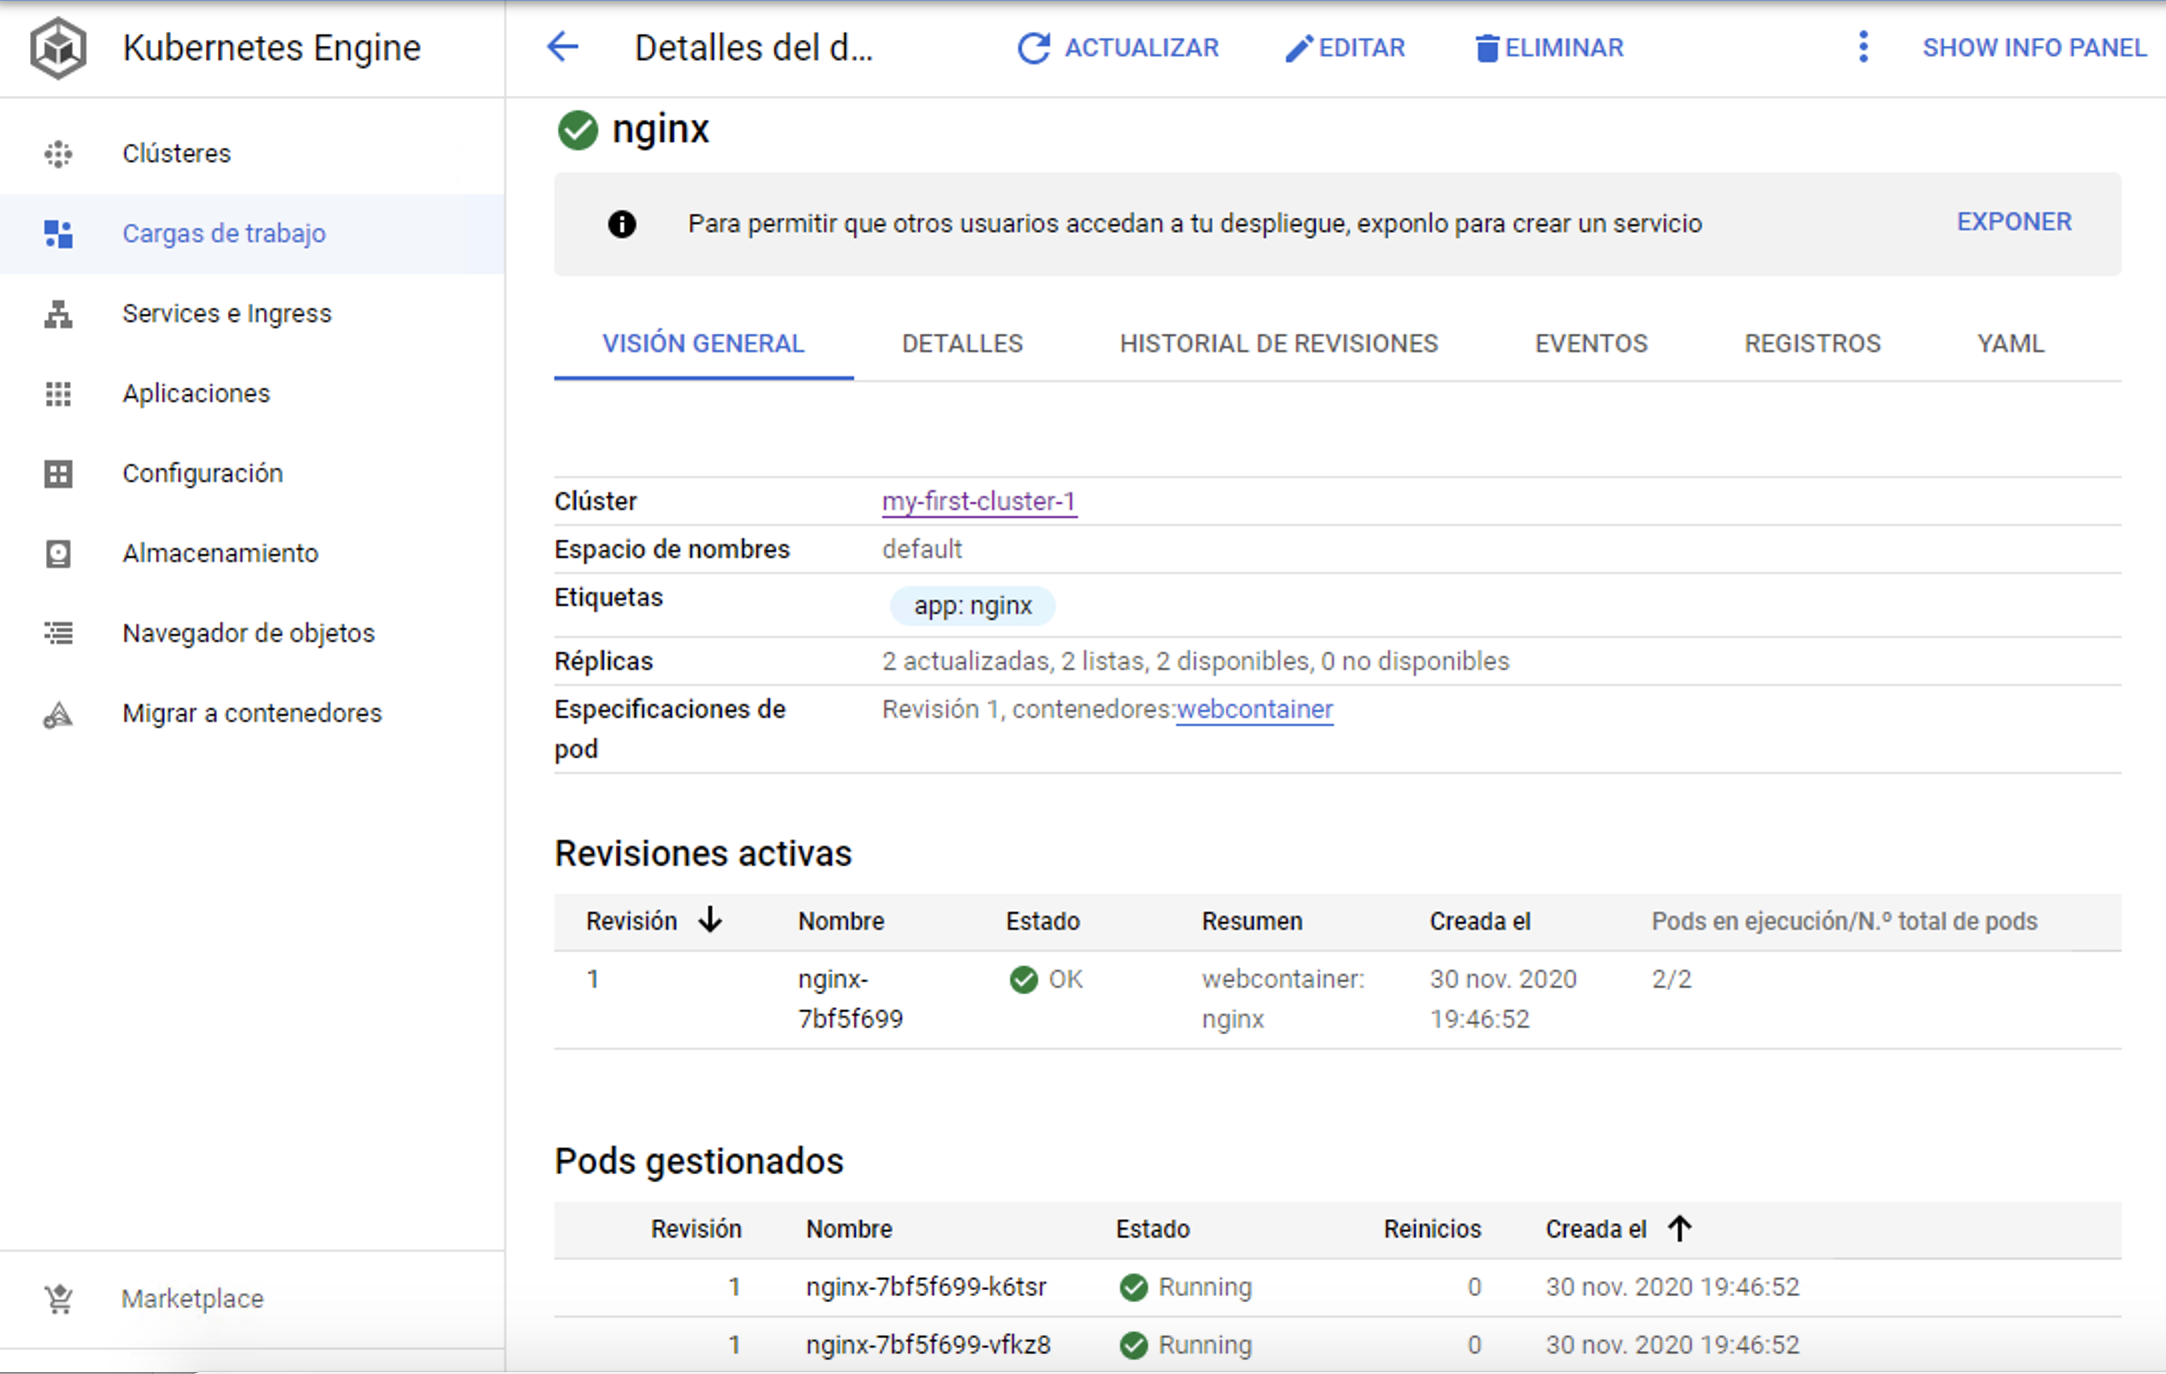Click the Marketplace cart icon
2166x1374 pixels.
pyautogui.click(x=58, y=1299)
